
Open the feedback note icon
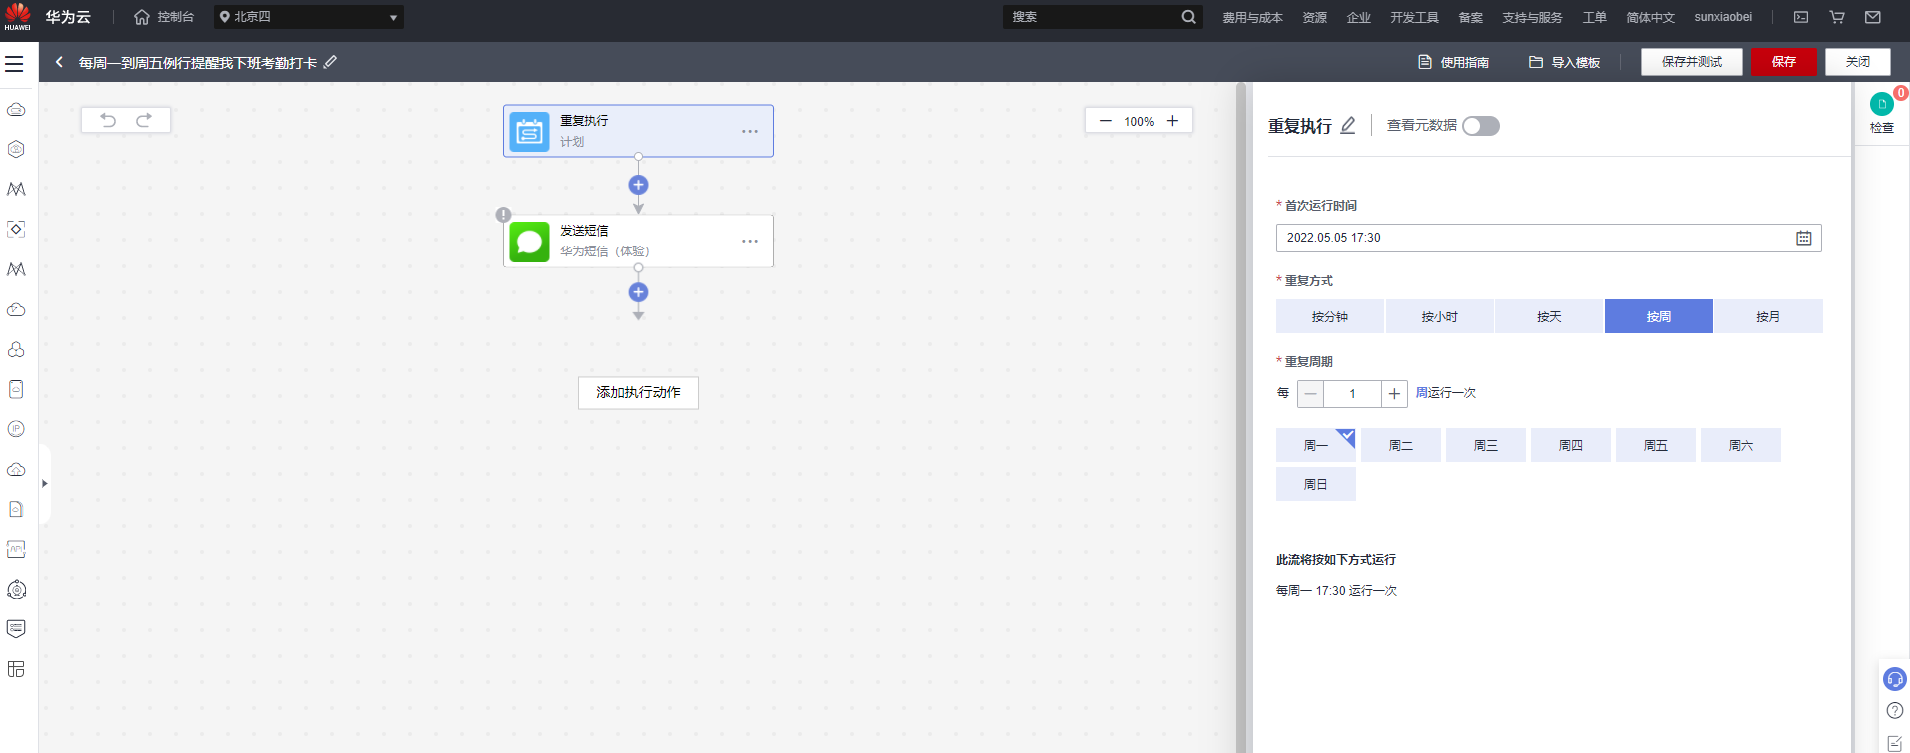tap(1895, 743)
